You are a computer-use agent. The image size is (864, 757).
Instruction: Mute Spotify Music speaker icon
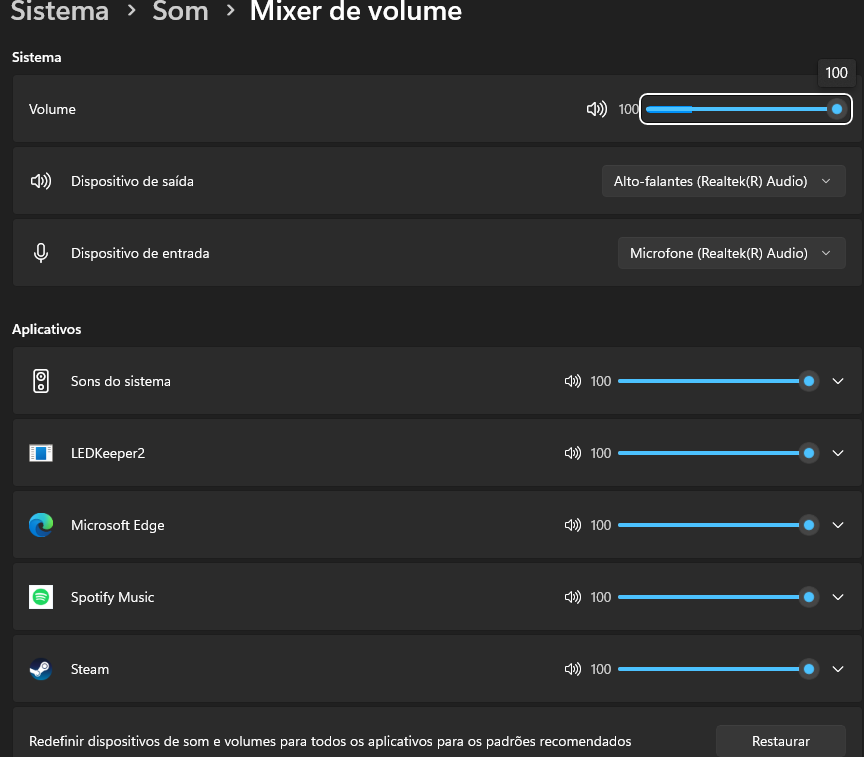[x=573, y=597]
